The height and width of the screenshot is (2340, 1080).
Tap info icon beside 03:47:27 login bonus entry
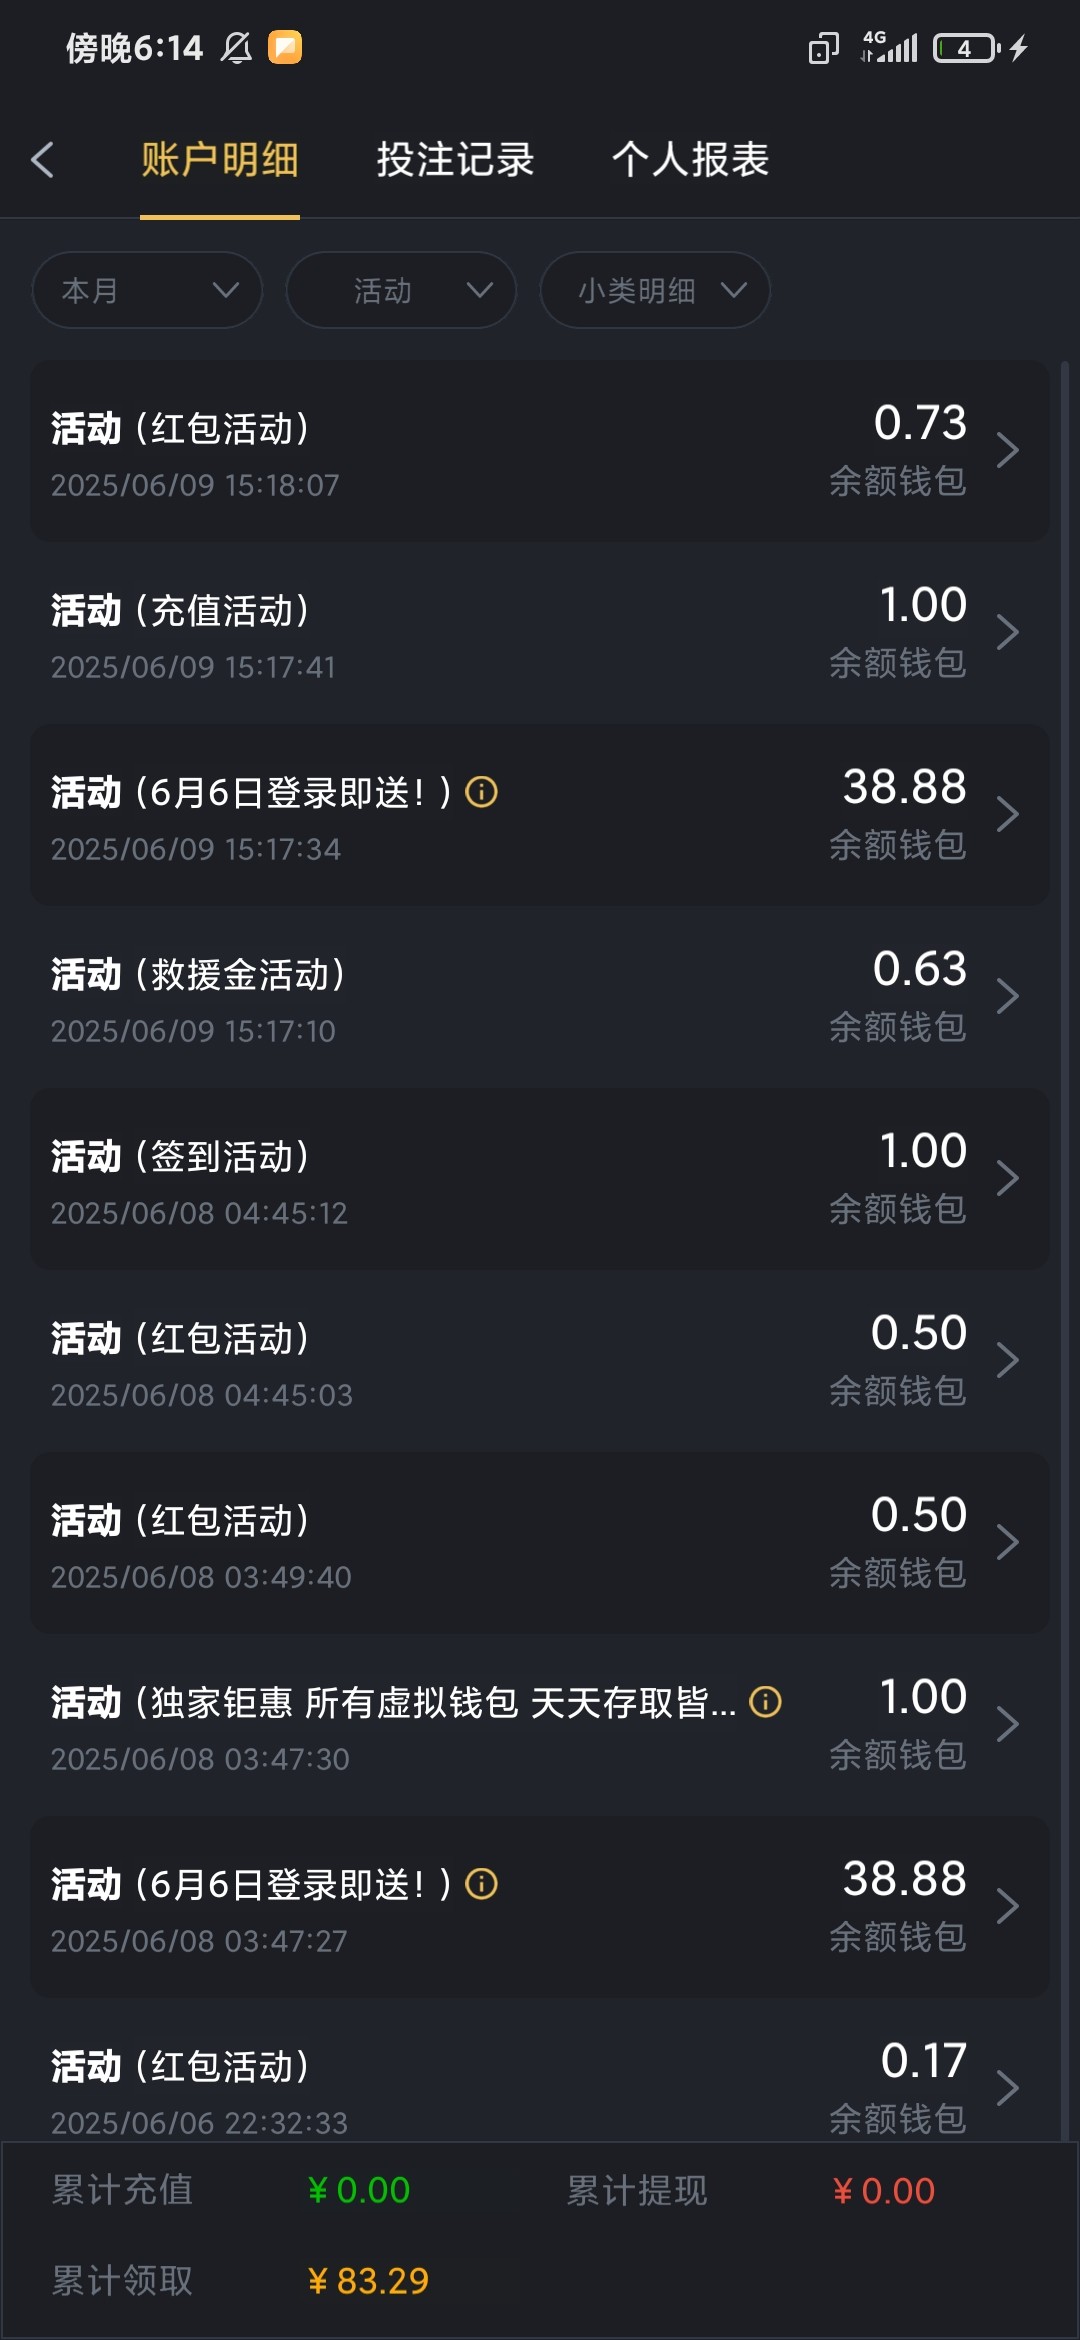(482, 1884)
